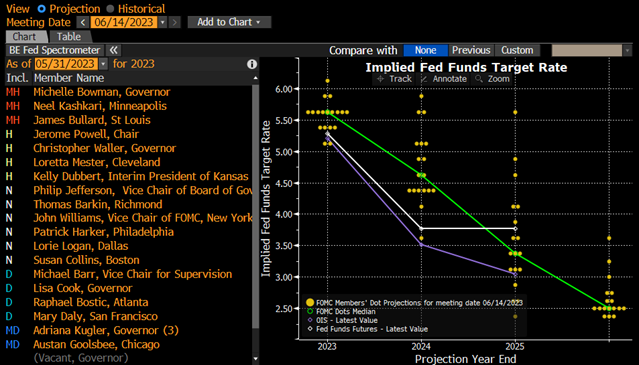Select Patrick Harker, Philadelphia row

(x=129, y=232)
